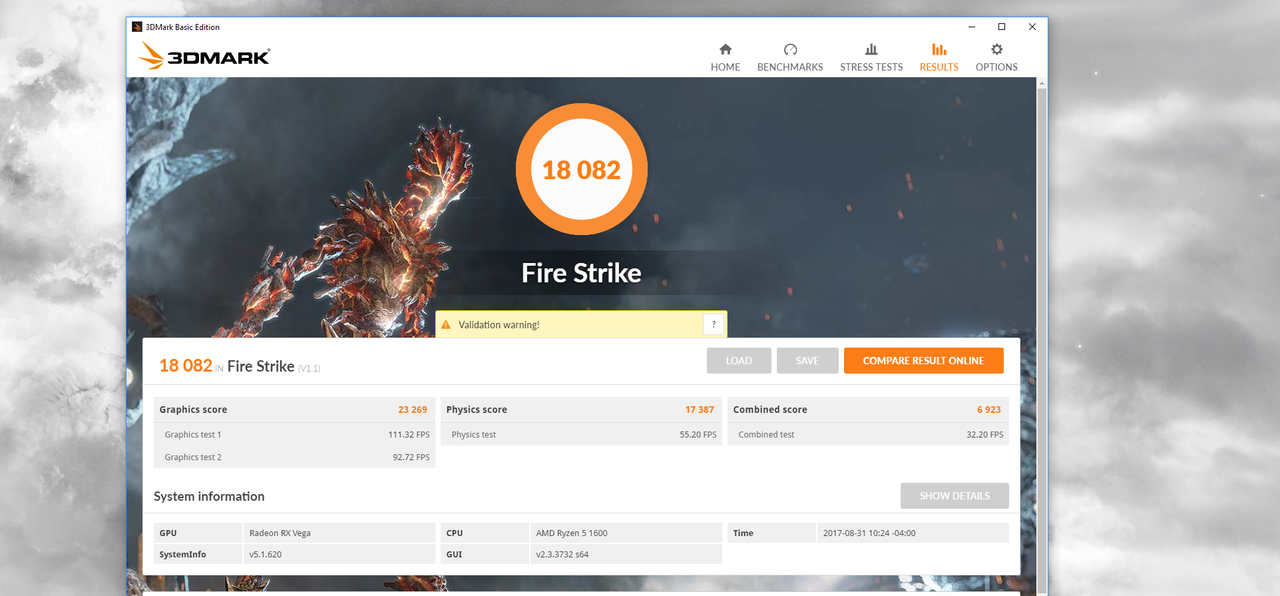Click 32.20 FPS value

[985, 435]
